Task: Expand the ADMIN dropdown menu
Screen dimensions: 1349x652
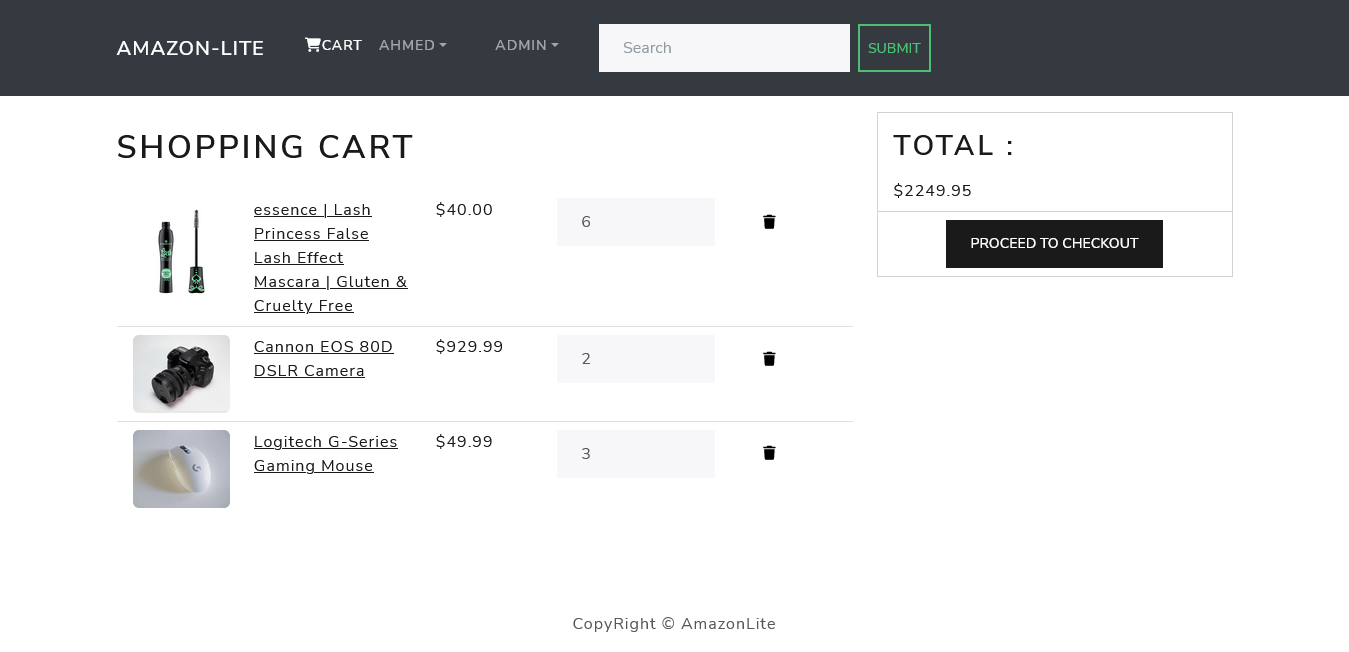Action: [527, 45]
